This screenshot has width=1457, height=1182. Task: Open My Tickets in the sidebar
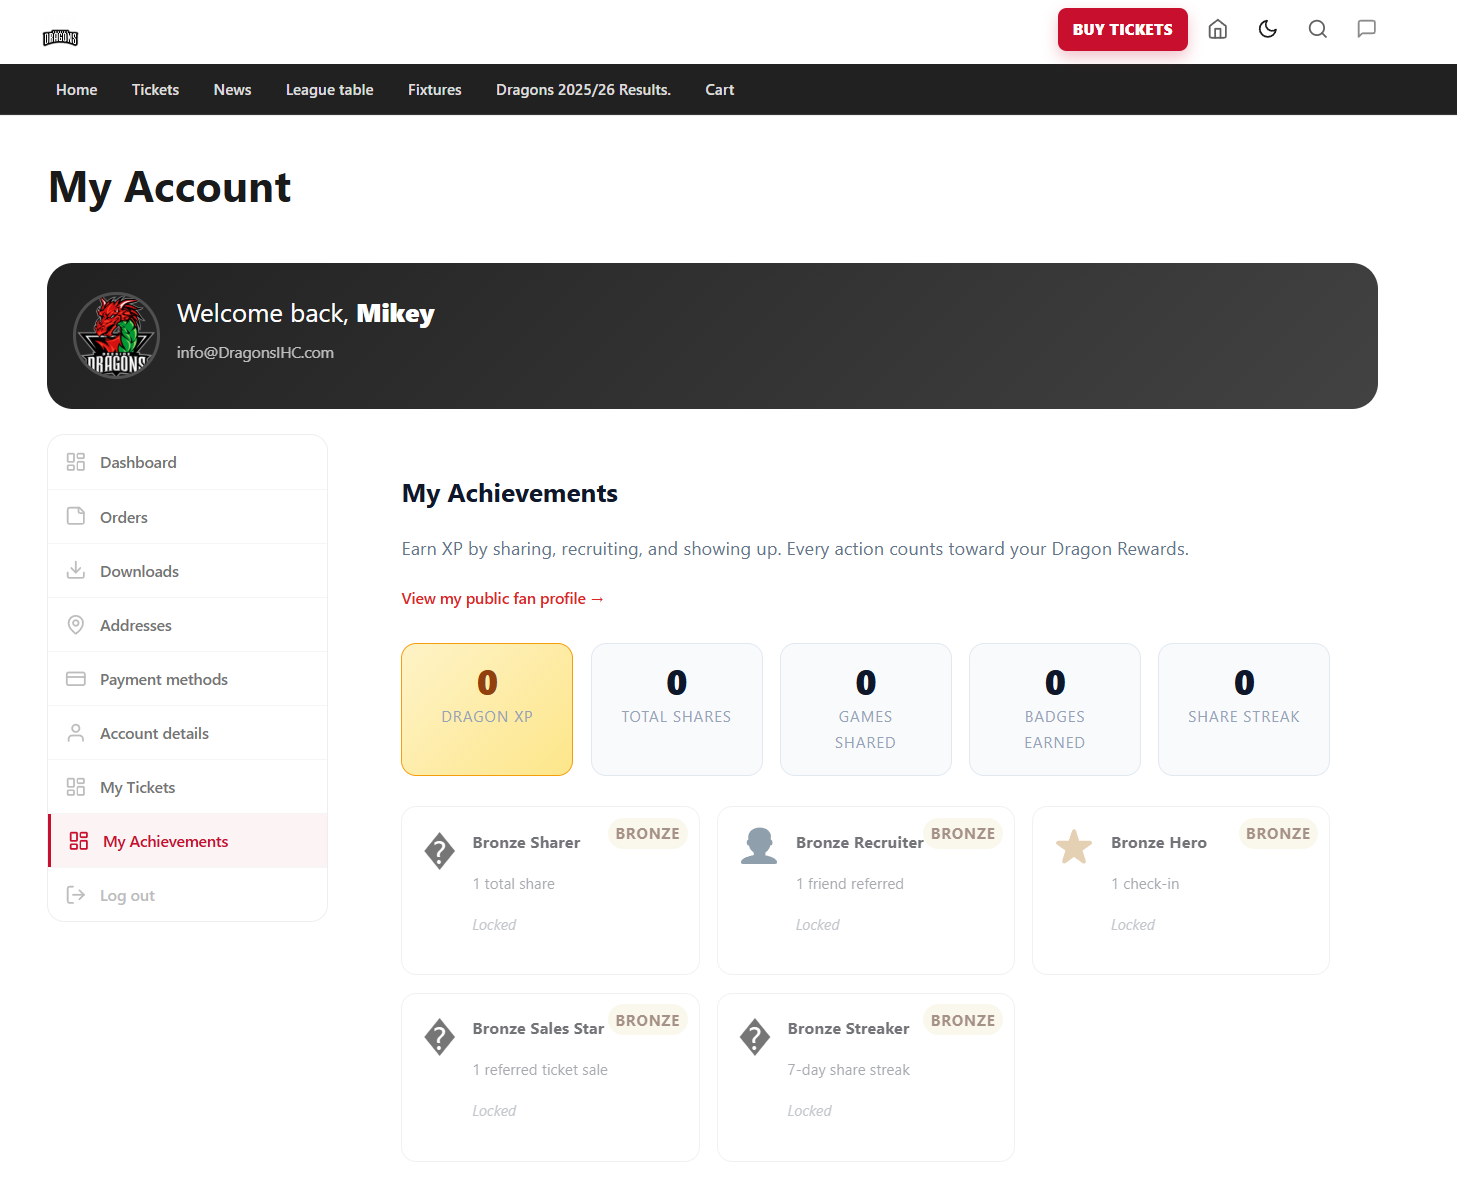tap(188, 787)
